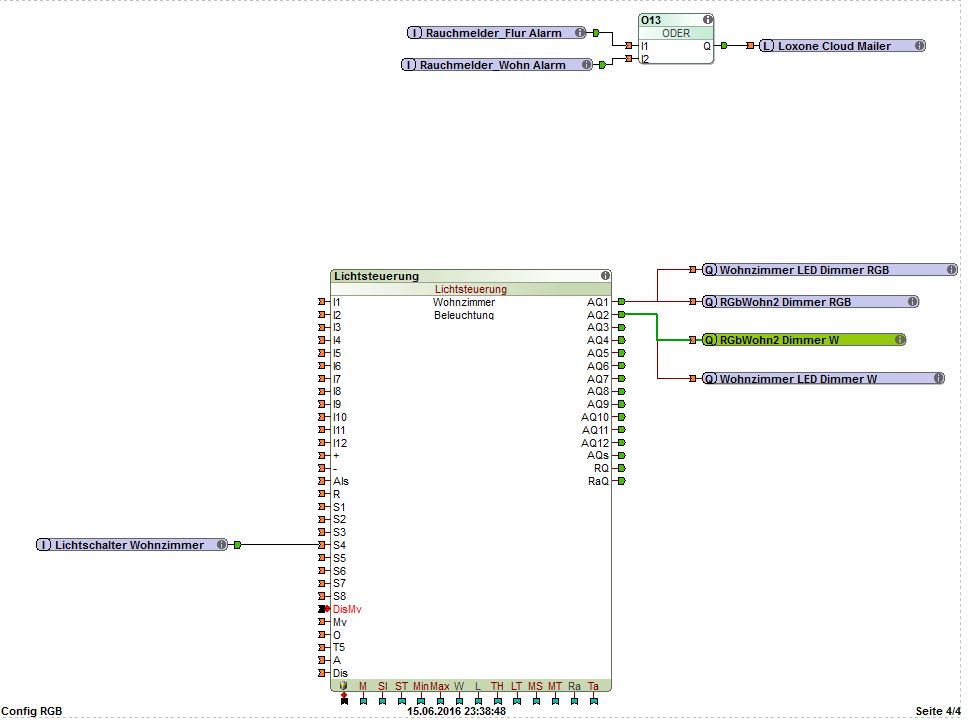Select the Loxone Cloud Mailer object

842,46
